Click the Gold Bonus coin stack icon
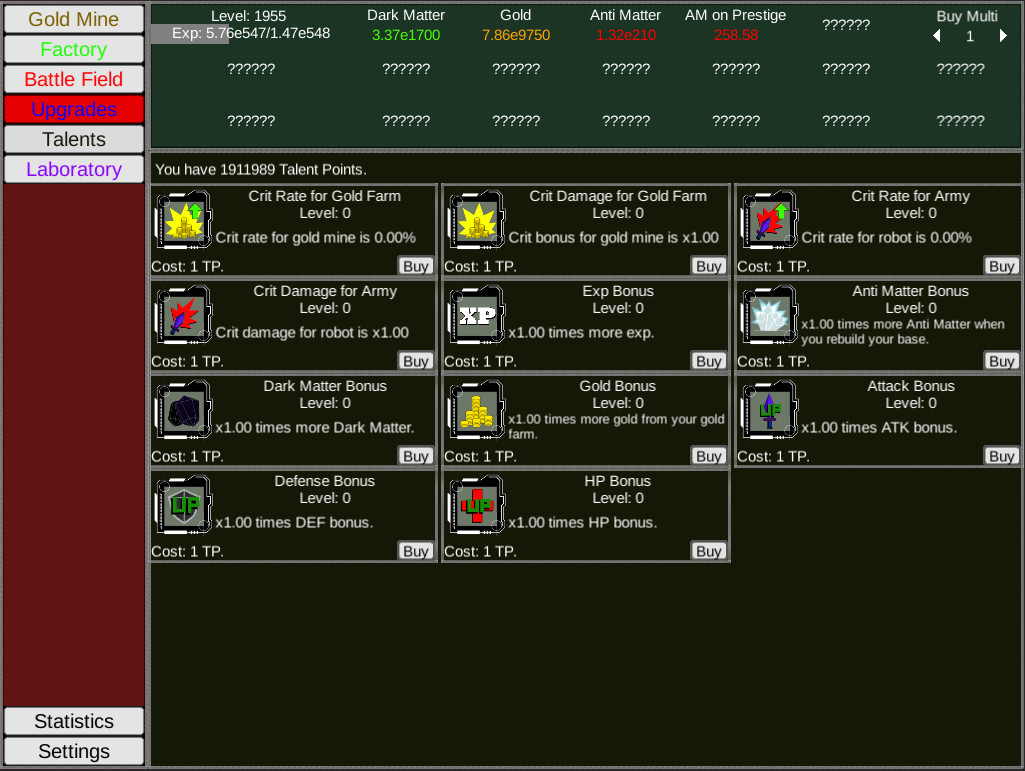The image size is (1025, 771). (475, 410)
